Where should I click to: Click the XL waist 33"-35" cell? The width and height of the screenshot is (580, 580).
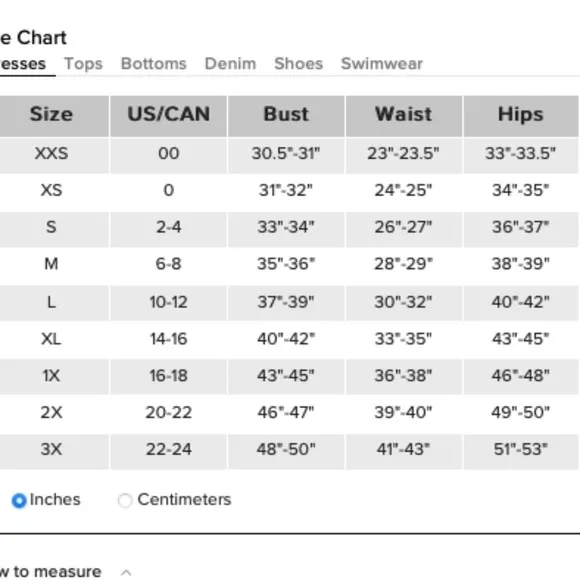point(404,340)
